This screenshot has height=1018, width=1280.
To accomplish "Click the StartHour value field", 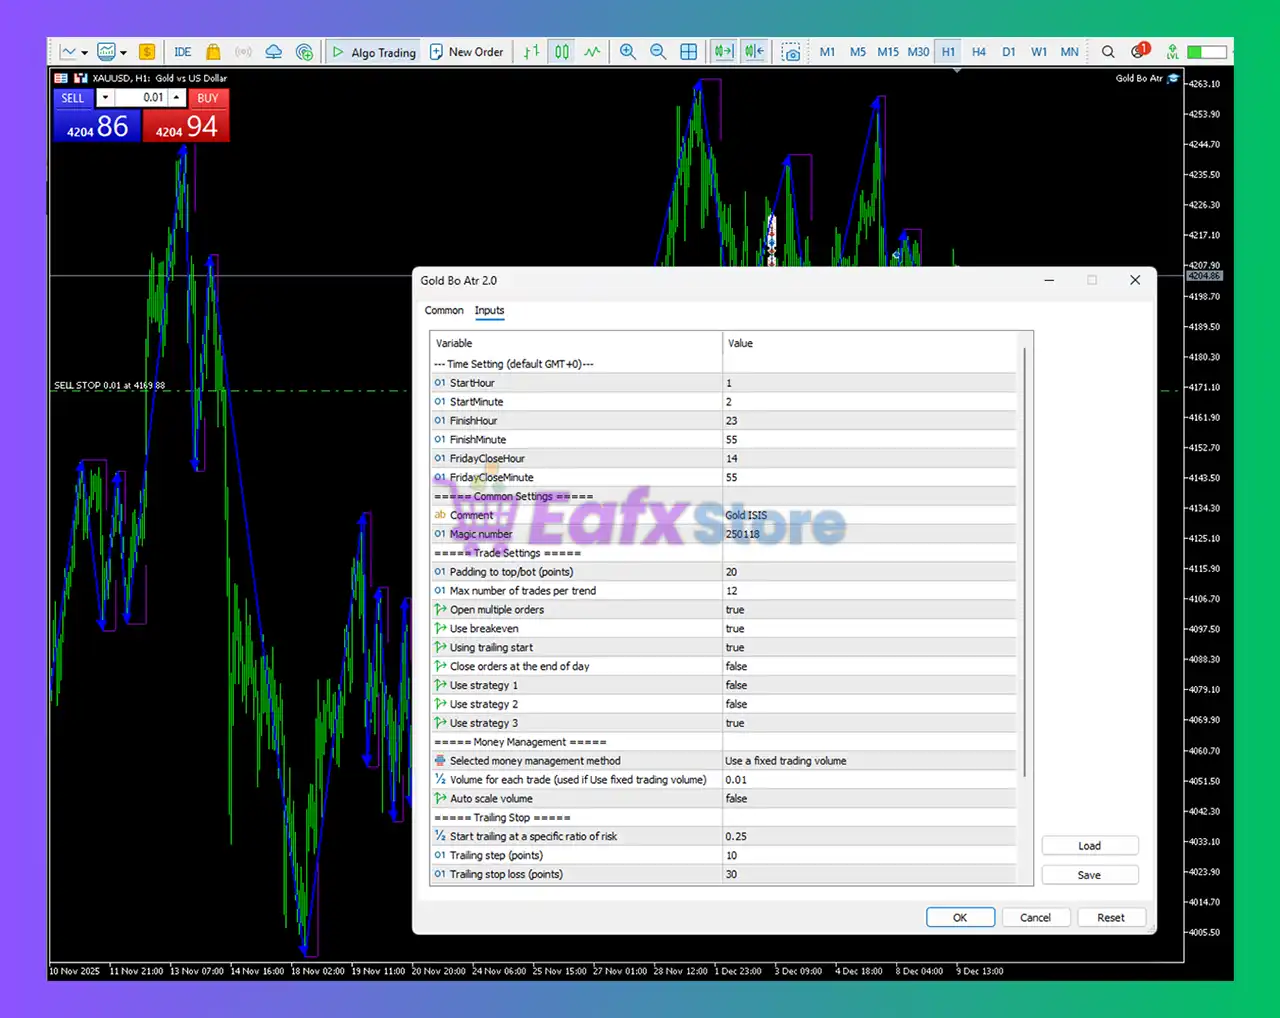I will pyautogui.click(x=868, y=383).
